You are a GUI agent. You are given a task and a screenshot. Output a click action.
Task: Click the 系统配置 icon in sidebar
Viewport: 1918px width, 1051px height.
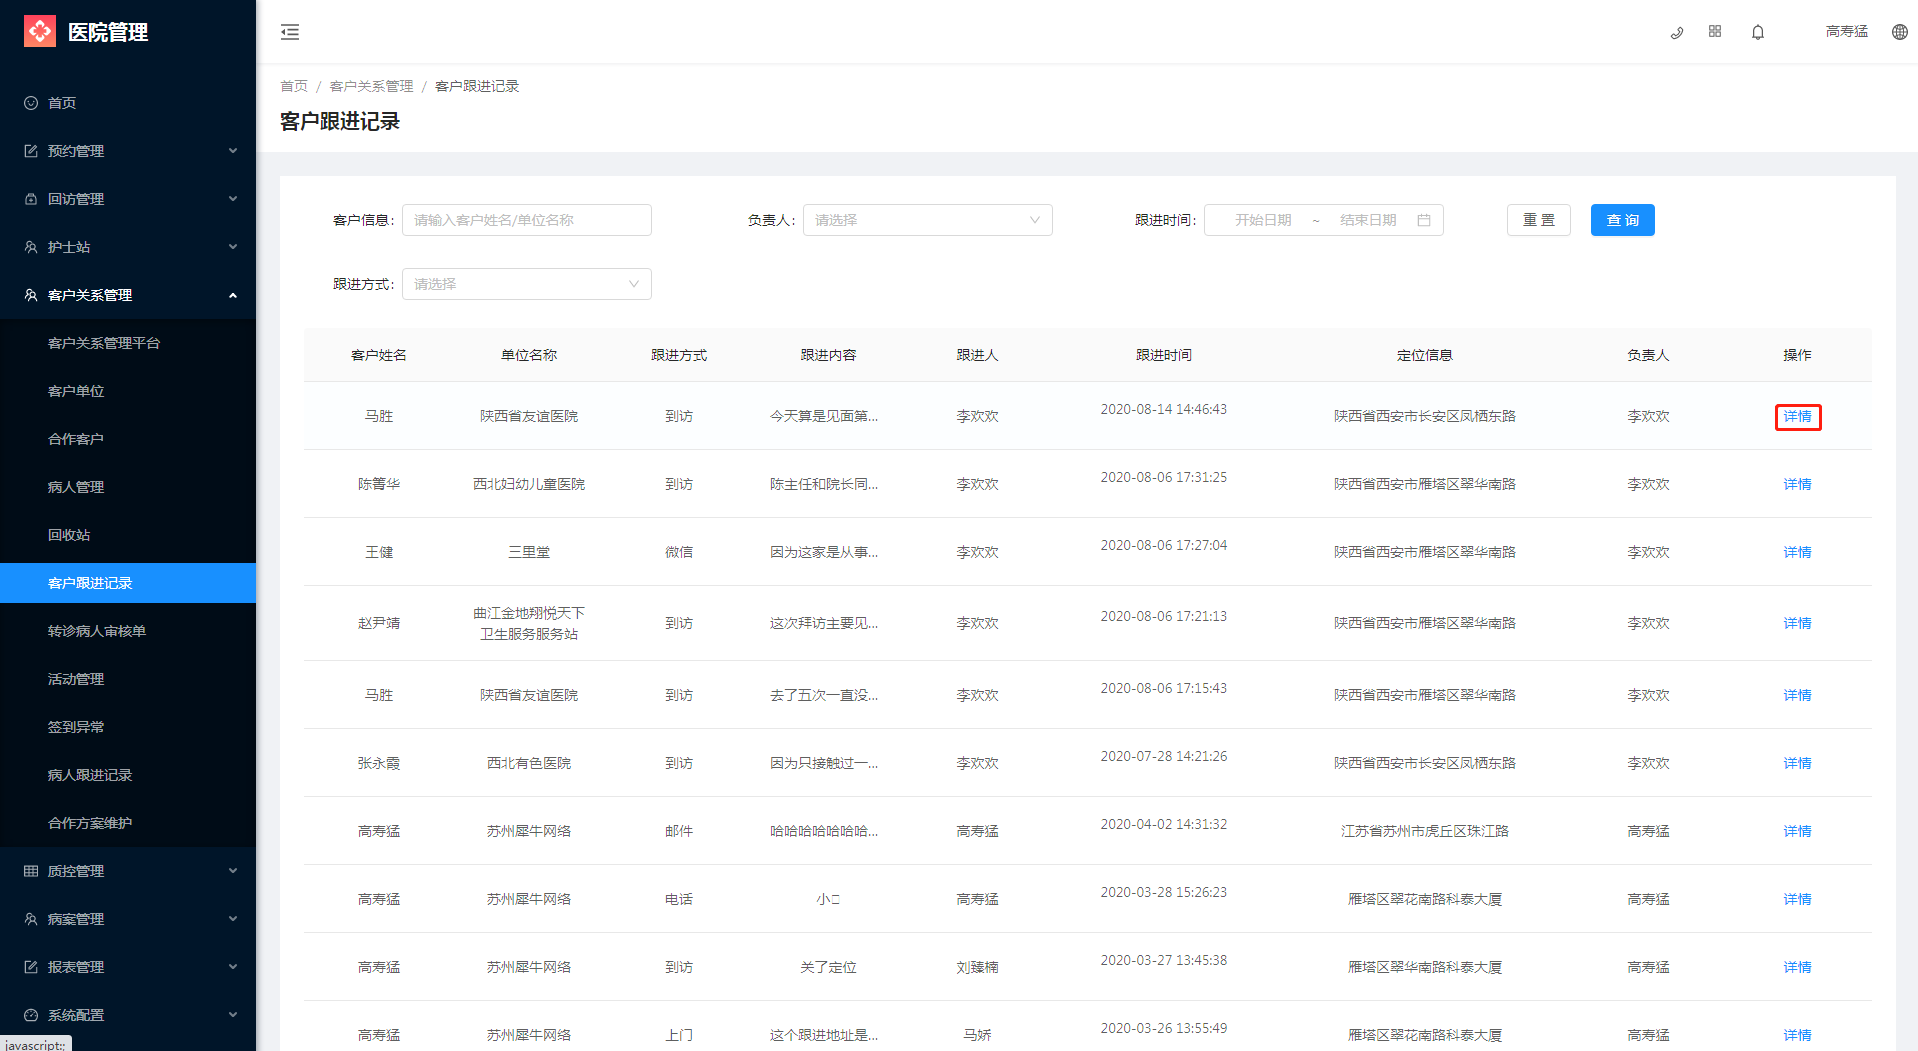[x=31, y=1015]
